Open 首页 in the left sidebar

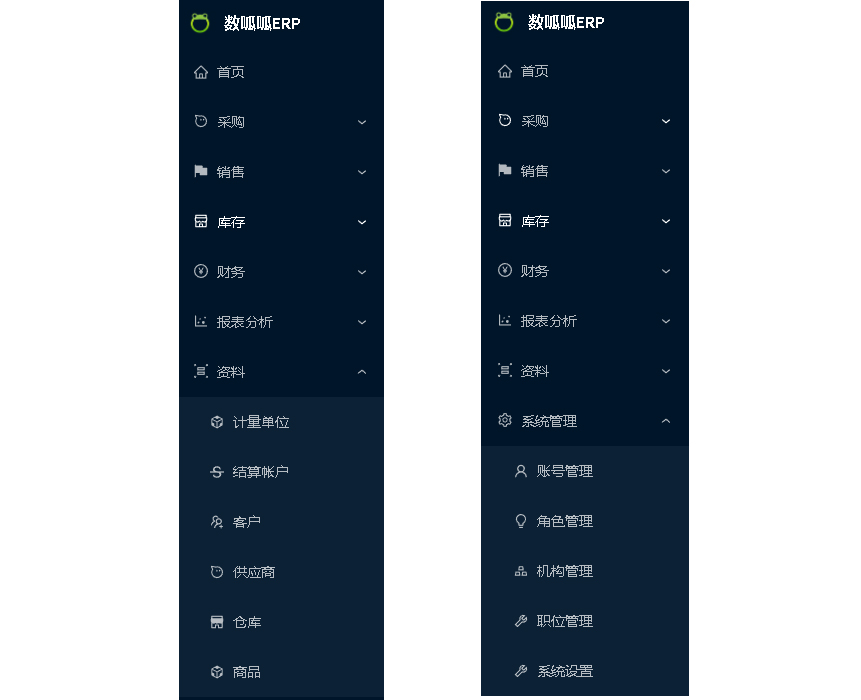click(281, 72)
